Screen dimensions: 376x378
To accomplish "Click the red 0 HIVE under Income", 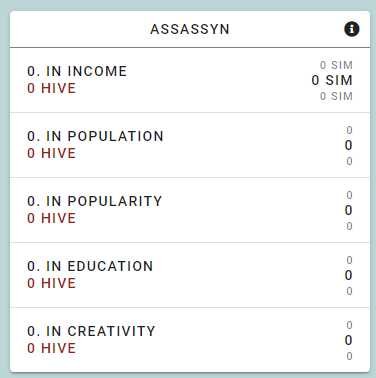I will [52, 88].
